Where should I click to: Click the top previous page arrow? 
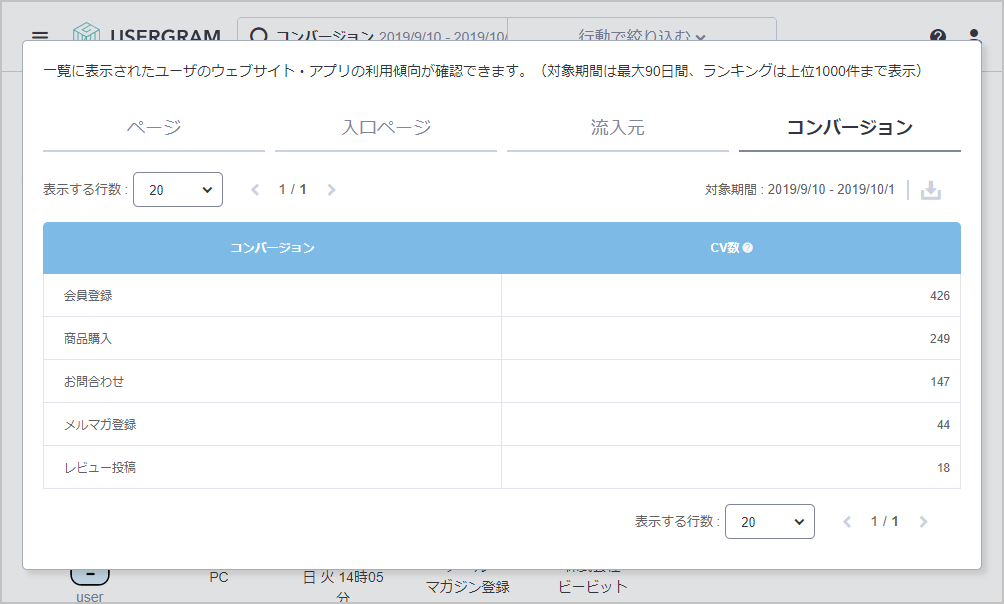pos(255,190)
